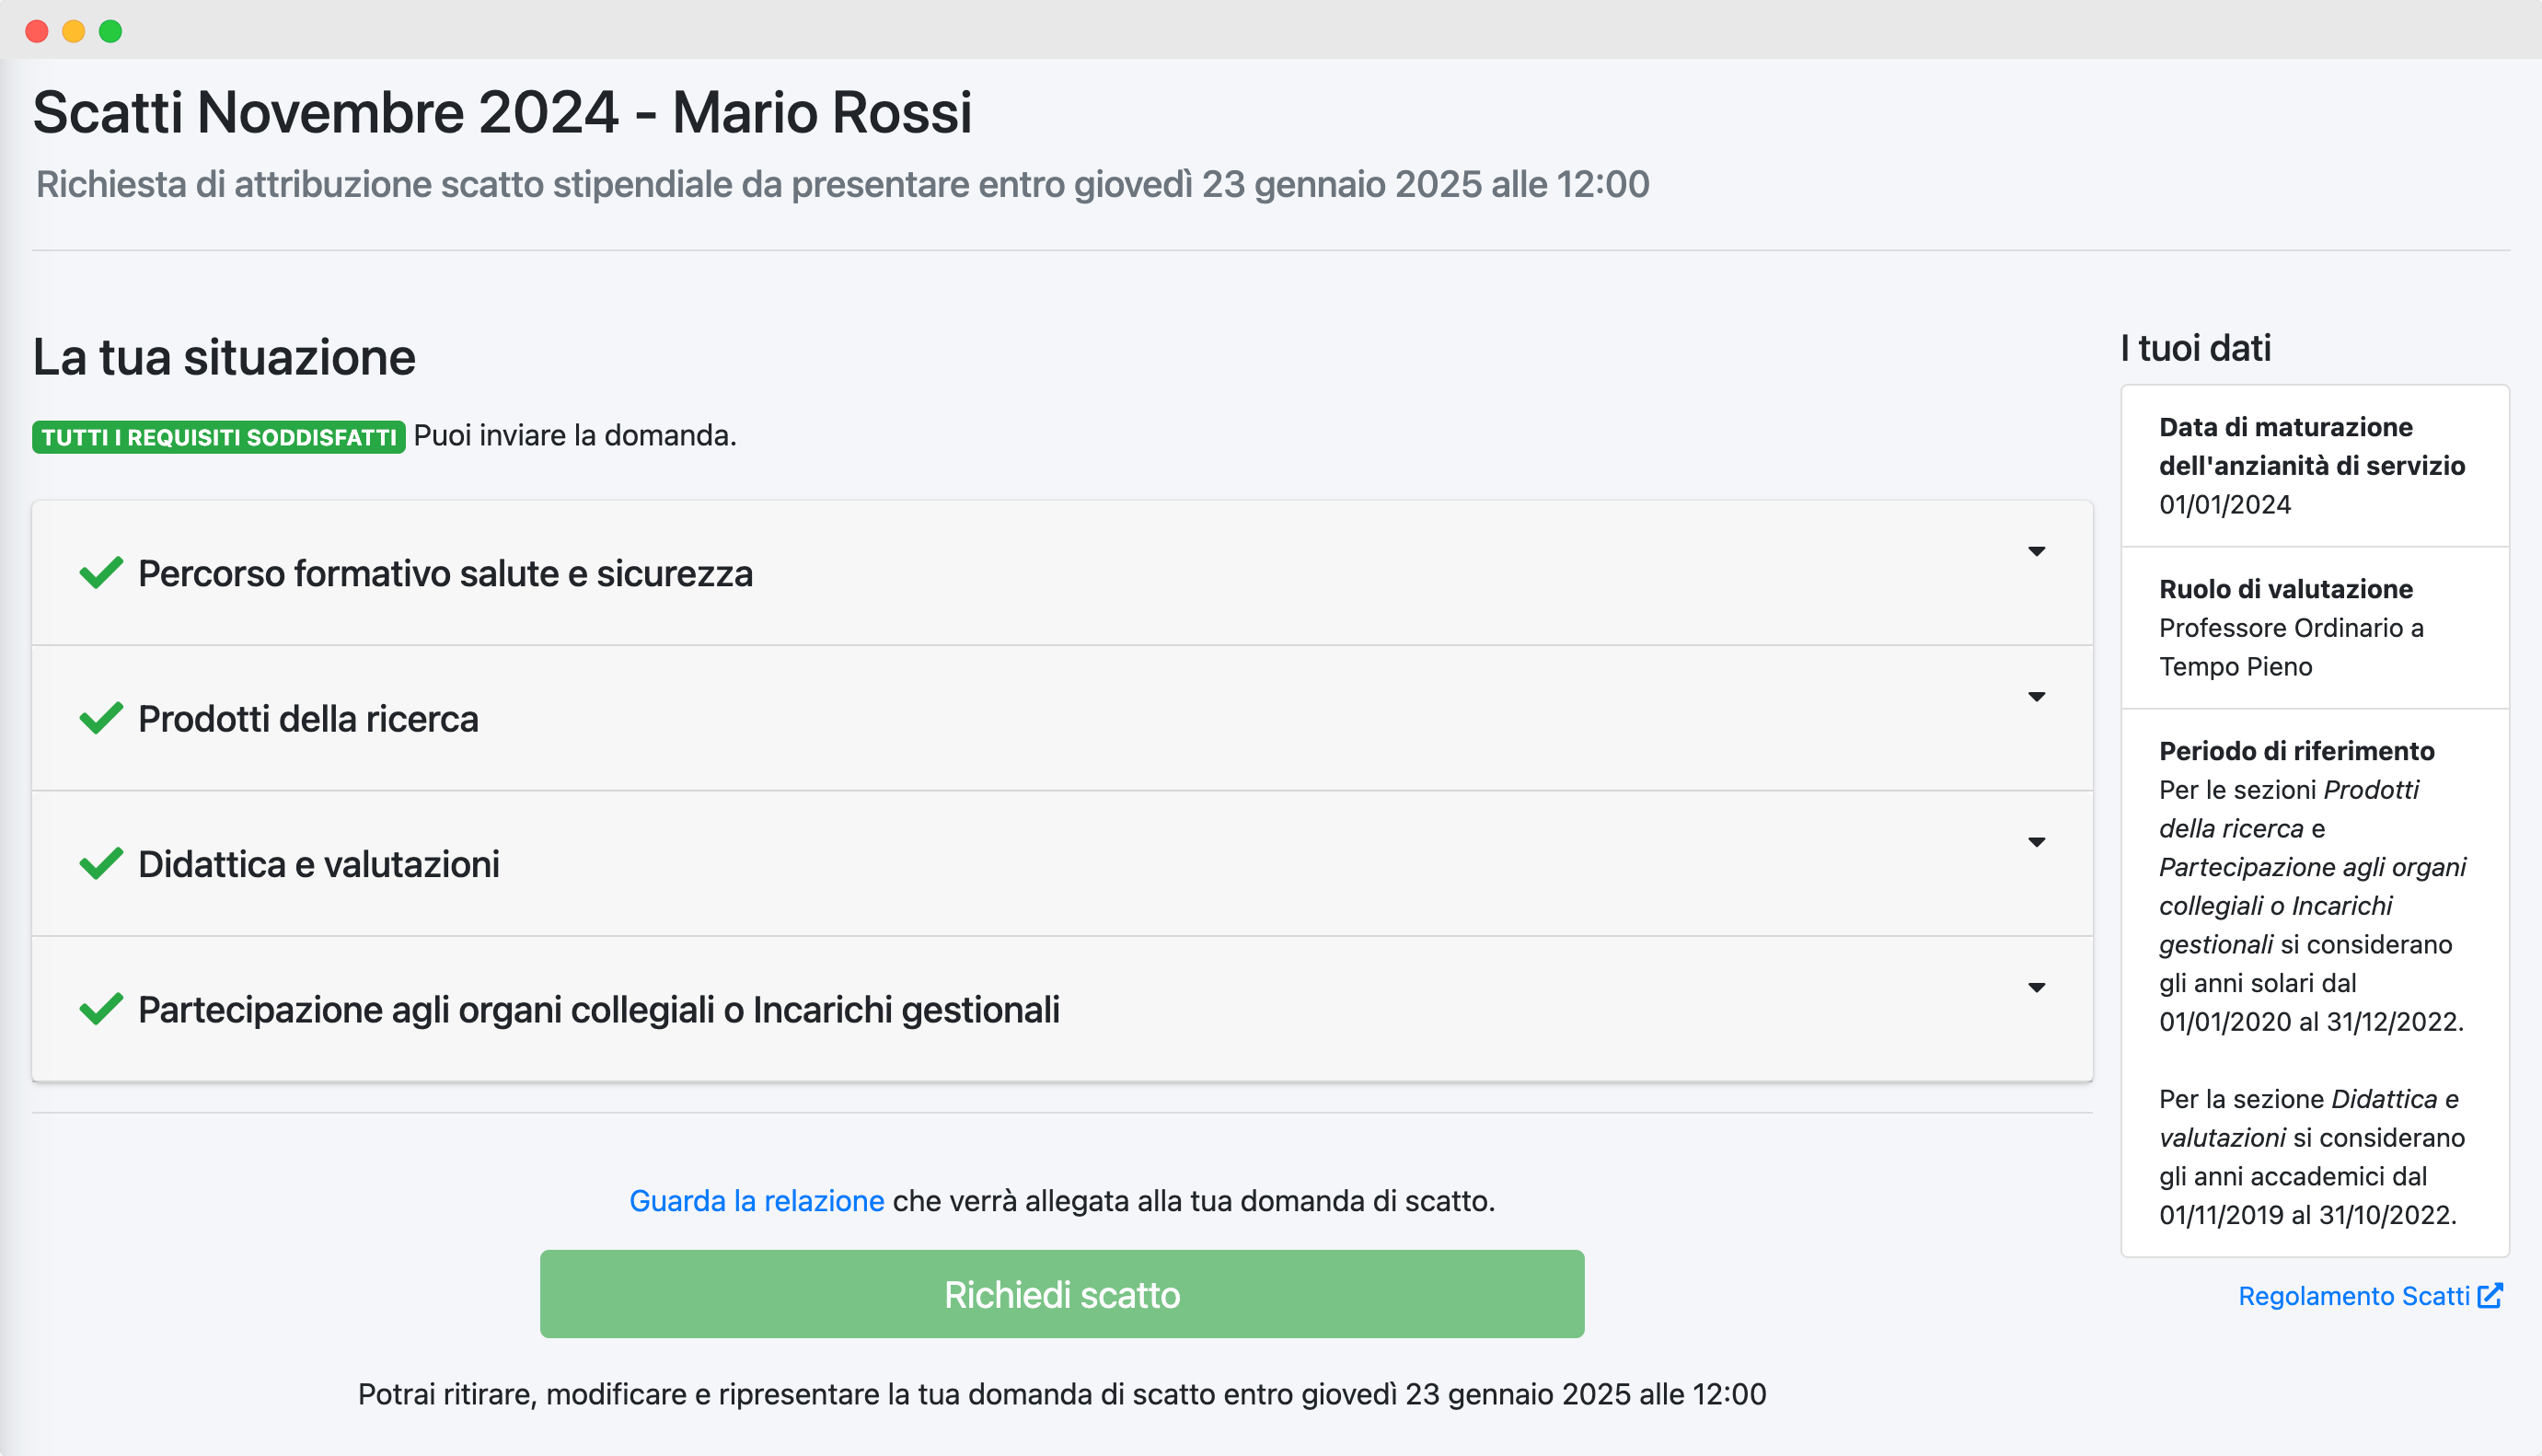The height and width of the screenshot is (1456, 2542).
Task: Click the Tutti i requisiti soddisfatti badge
Action: point(218,437)
